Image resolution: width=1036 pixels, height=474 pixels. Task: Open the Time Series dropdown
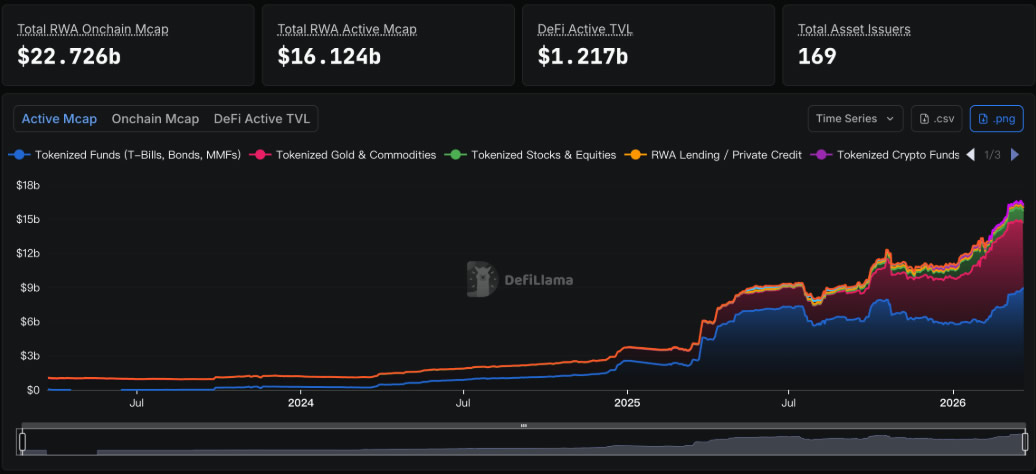[x=855, y=119]
